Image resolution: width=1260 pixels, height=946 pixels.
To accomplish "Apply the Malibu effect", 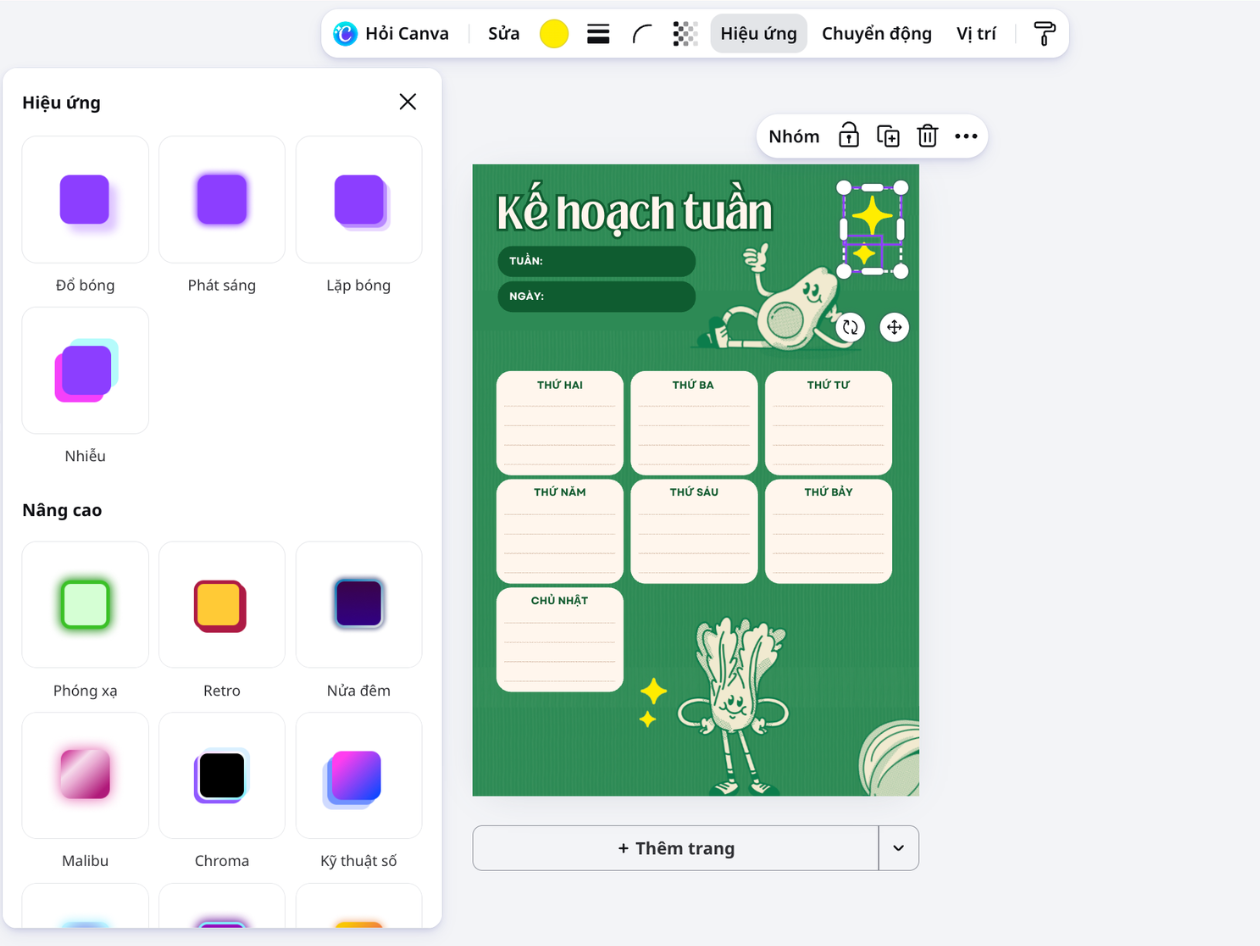I will coord(85,775).
